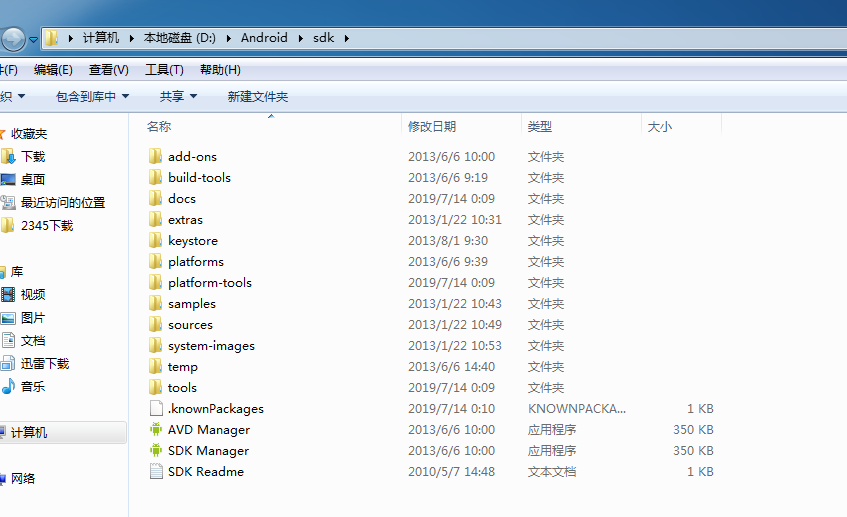This screenshot has height=517, width=847.
Task: Open the history dropdown beside the forward button
Action: coord(33,39)
